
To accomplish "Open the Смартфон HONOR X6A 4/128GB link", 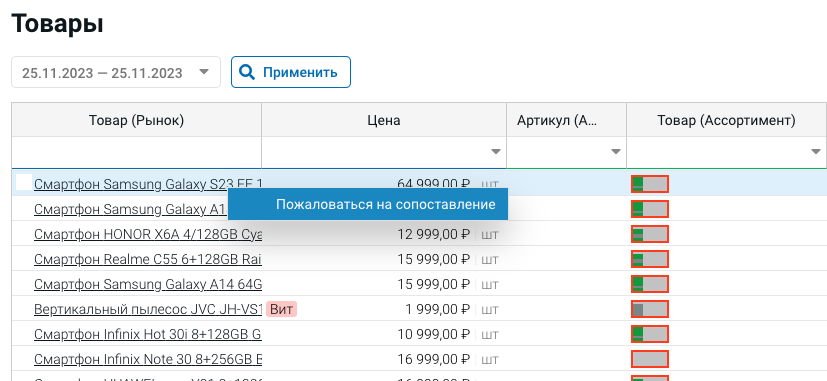I will [148, 234].
